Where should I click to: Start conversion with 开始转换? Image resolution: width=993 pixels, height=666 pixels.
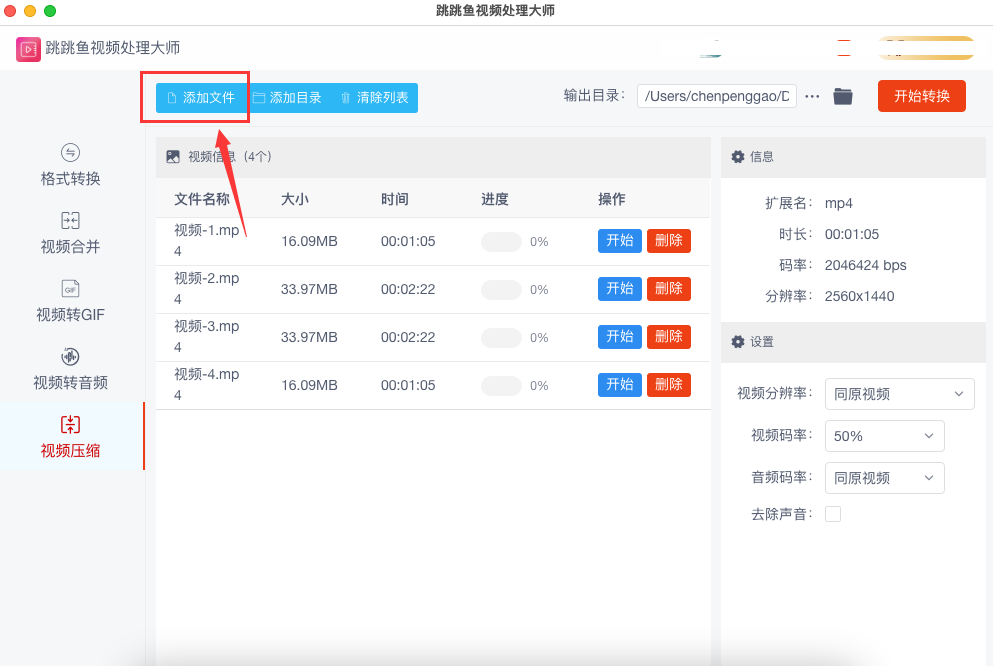point(921,96)
